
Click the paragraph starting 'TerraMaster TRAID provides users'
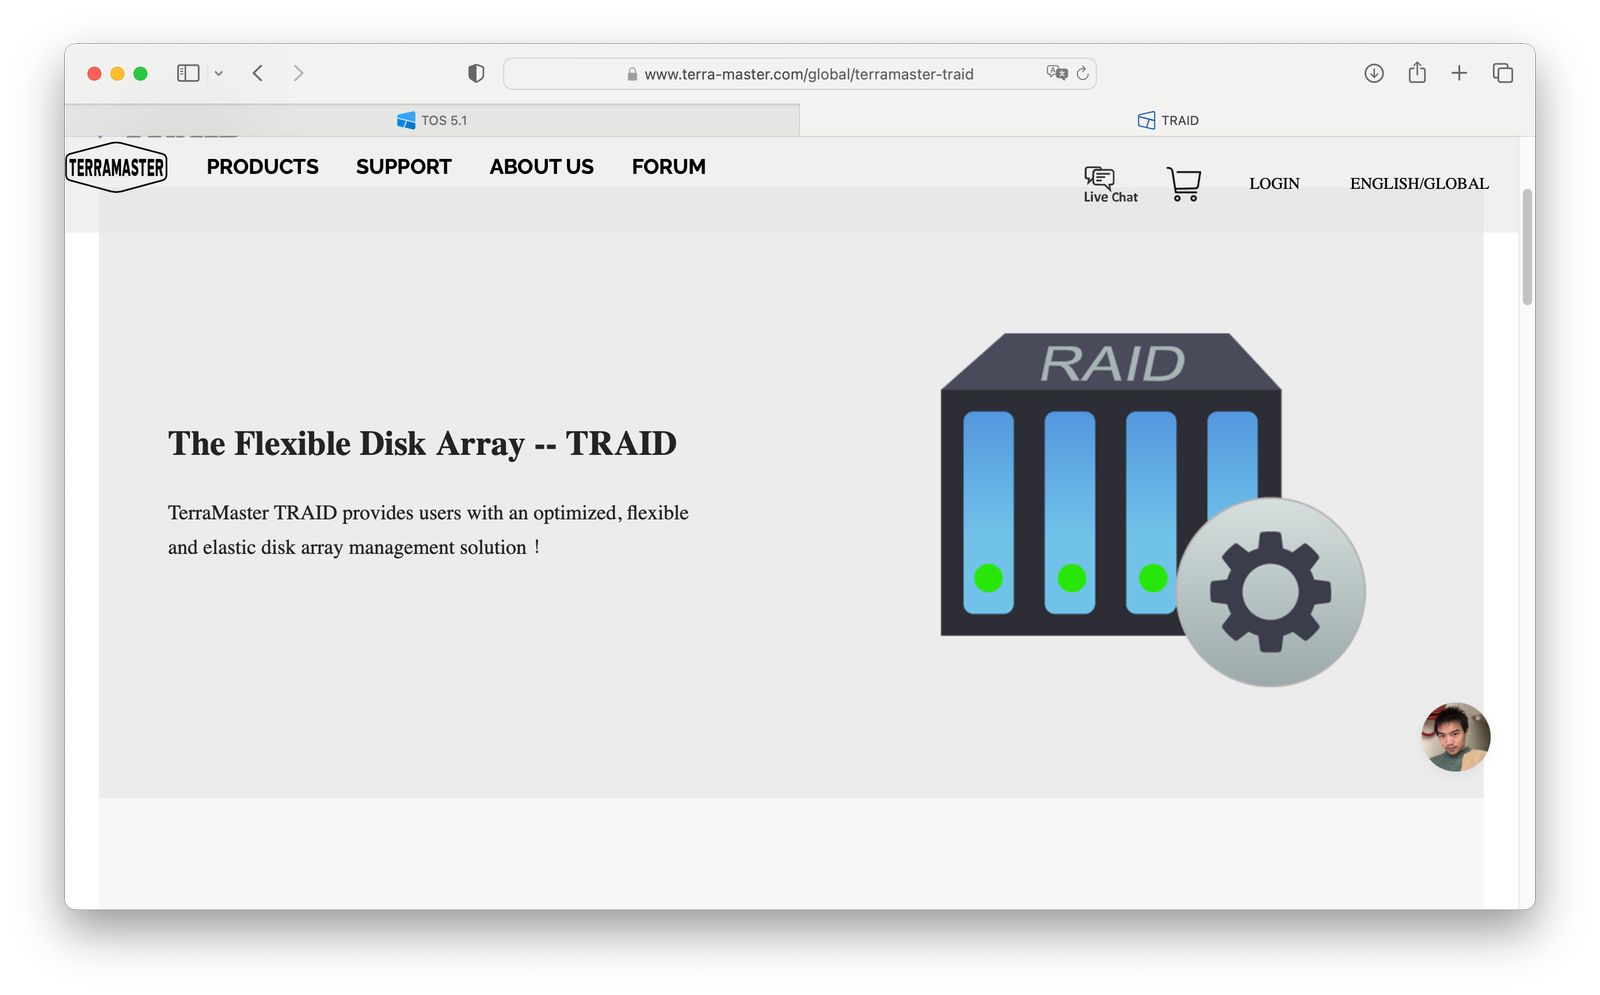coord(428,530)
